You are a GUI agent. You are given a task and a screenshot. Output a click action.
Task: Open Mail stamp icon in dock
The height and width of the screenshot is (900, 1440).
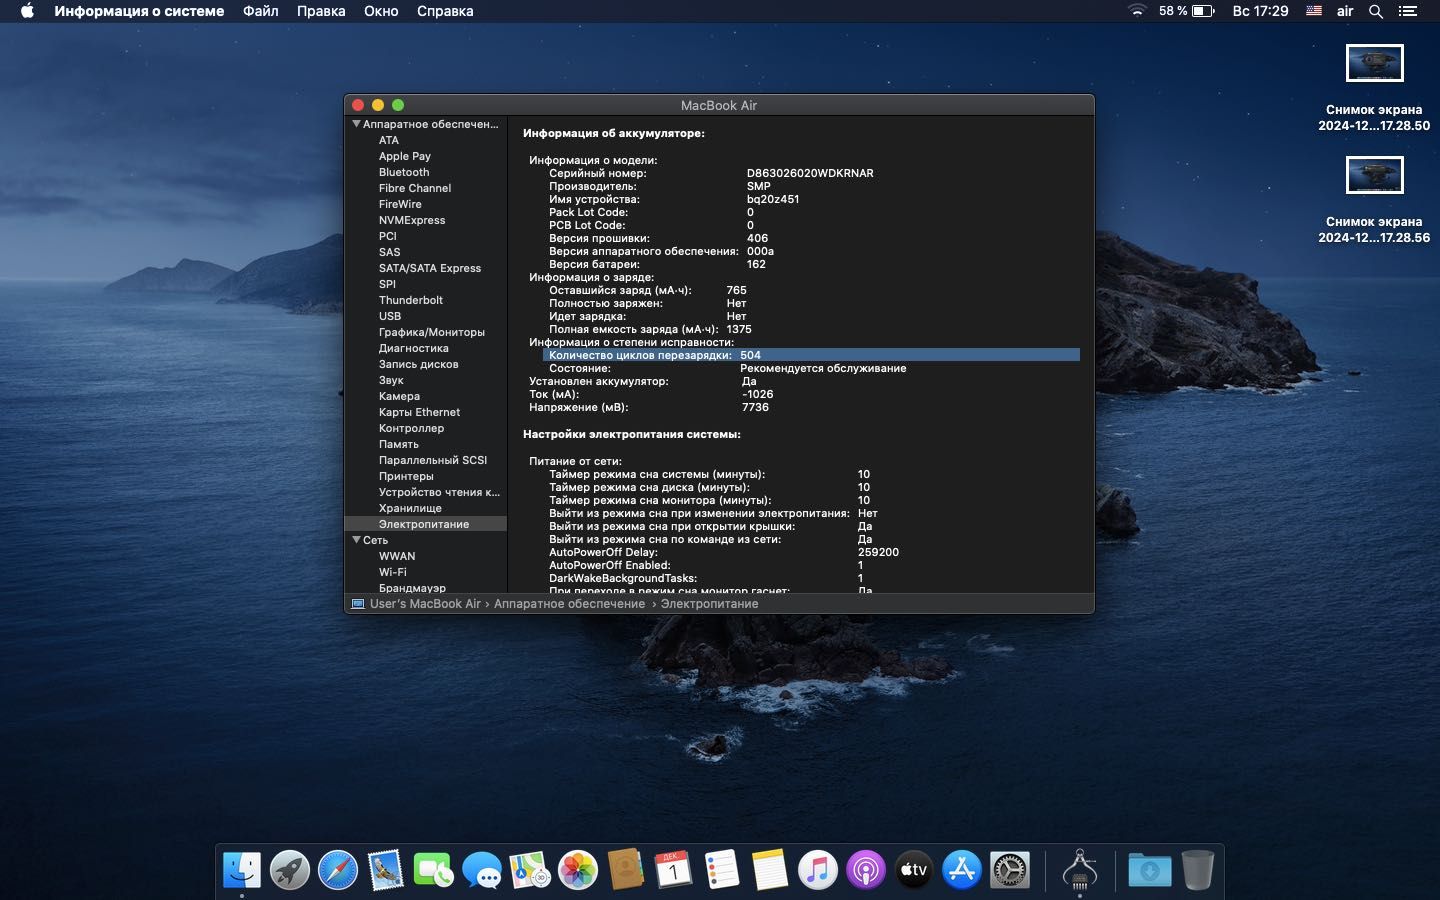click(386, 870)
